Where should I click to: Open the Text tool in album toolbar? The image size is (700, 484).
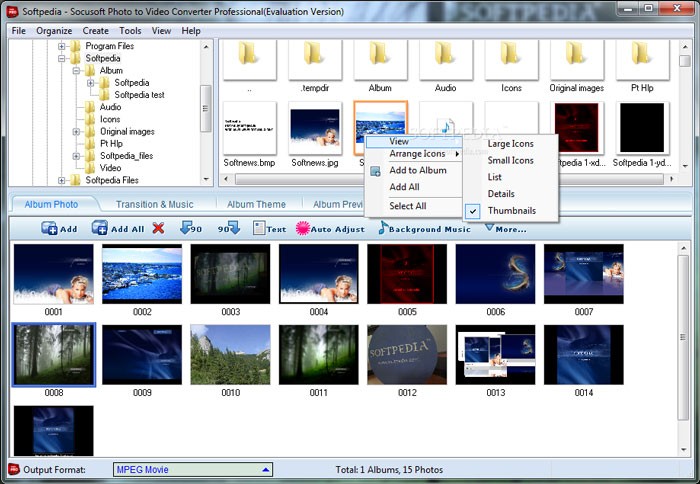pyautogui.click(x=269, y=228)
